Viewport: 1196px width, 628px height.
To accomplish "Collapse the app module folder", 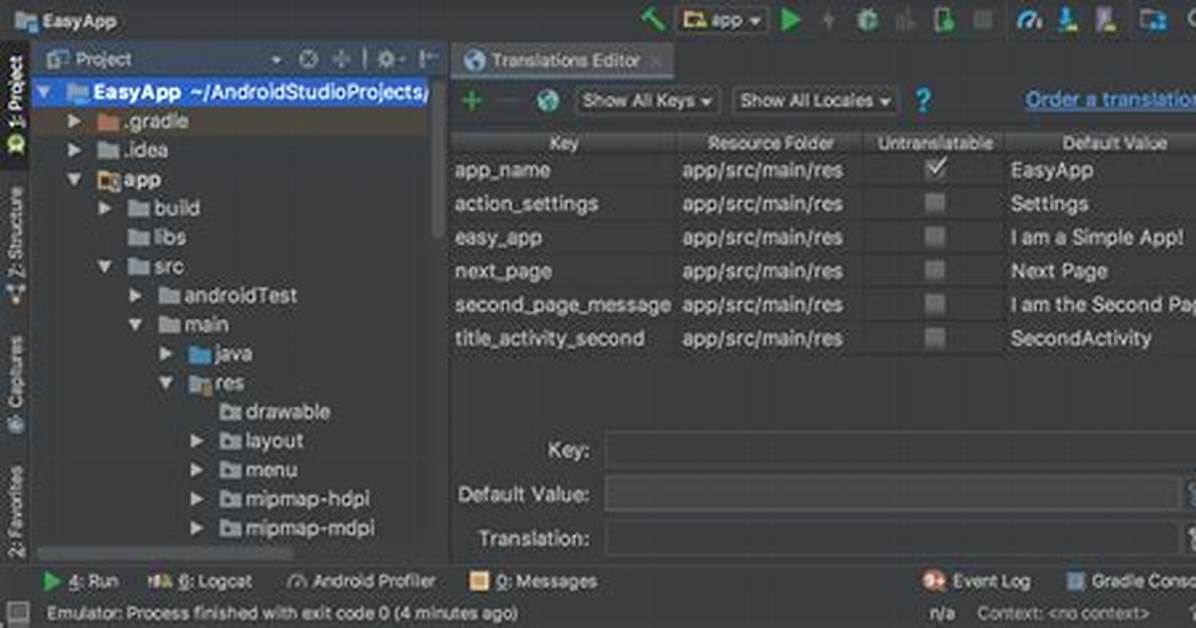I will coord(74,180).
